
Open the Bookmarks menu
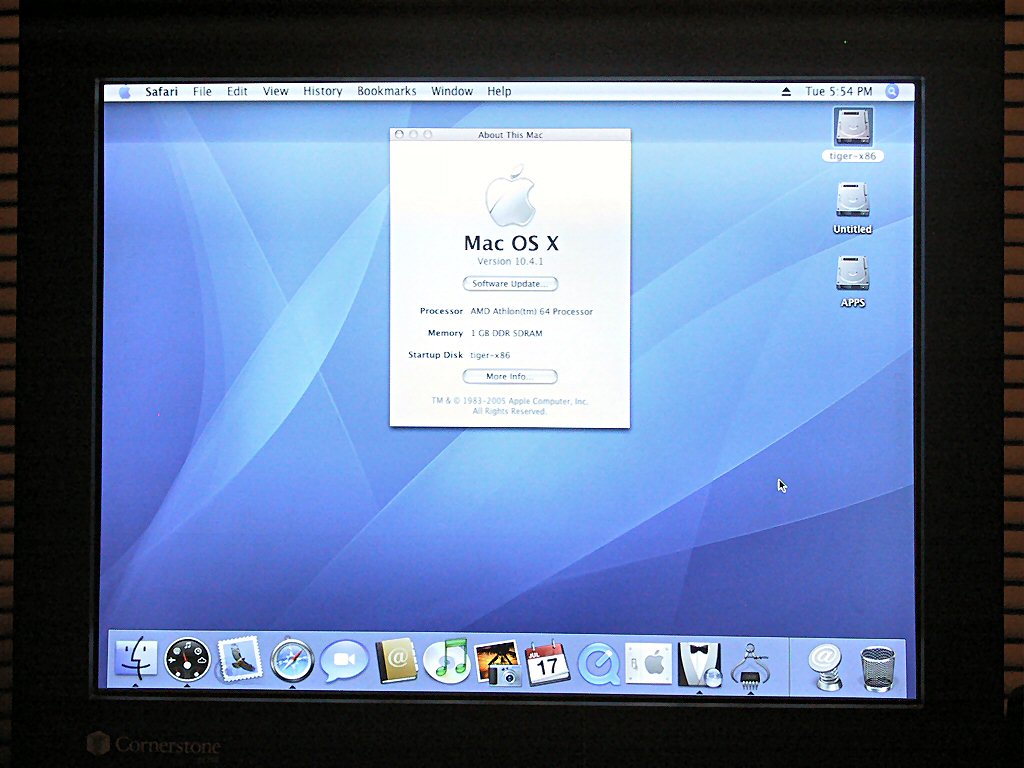point(387,91)
